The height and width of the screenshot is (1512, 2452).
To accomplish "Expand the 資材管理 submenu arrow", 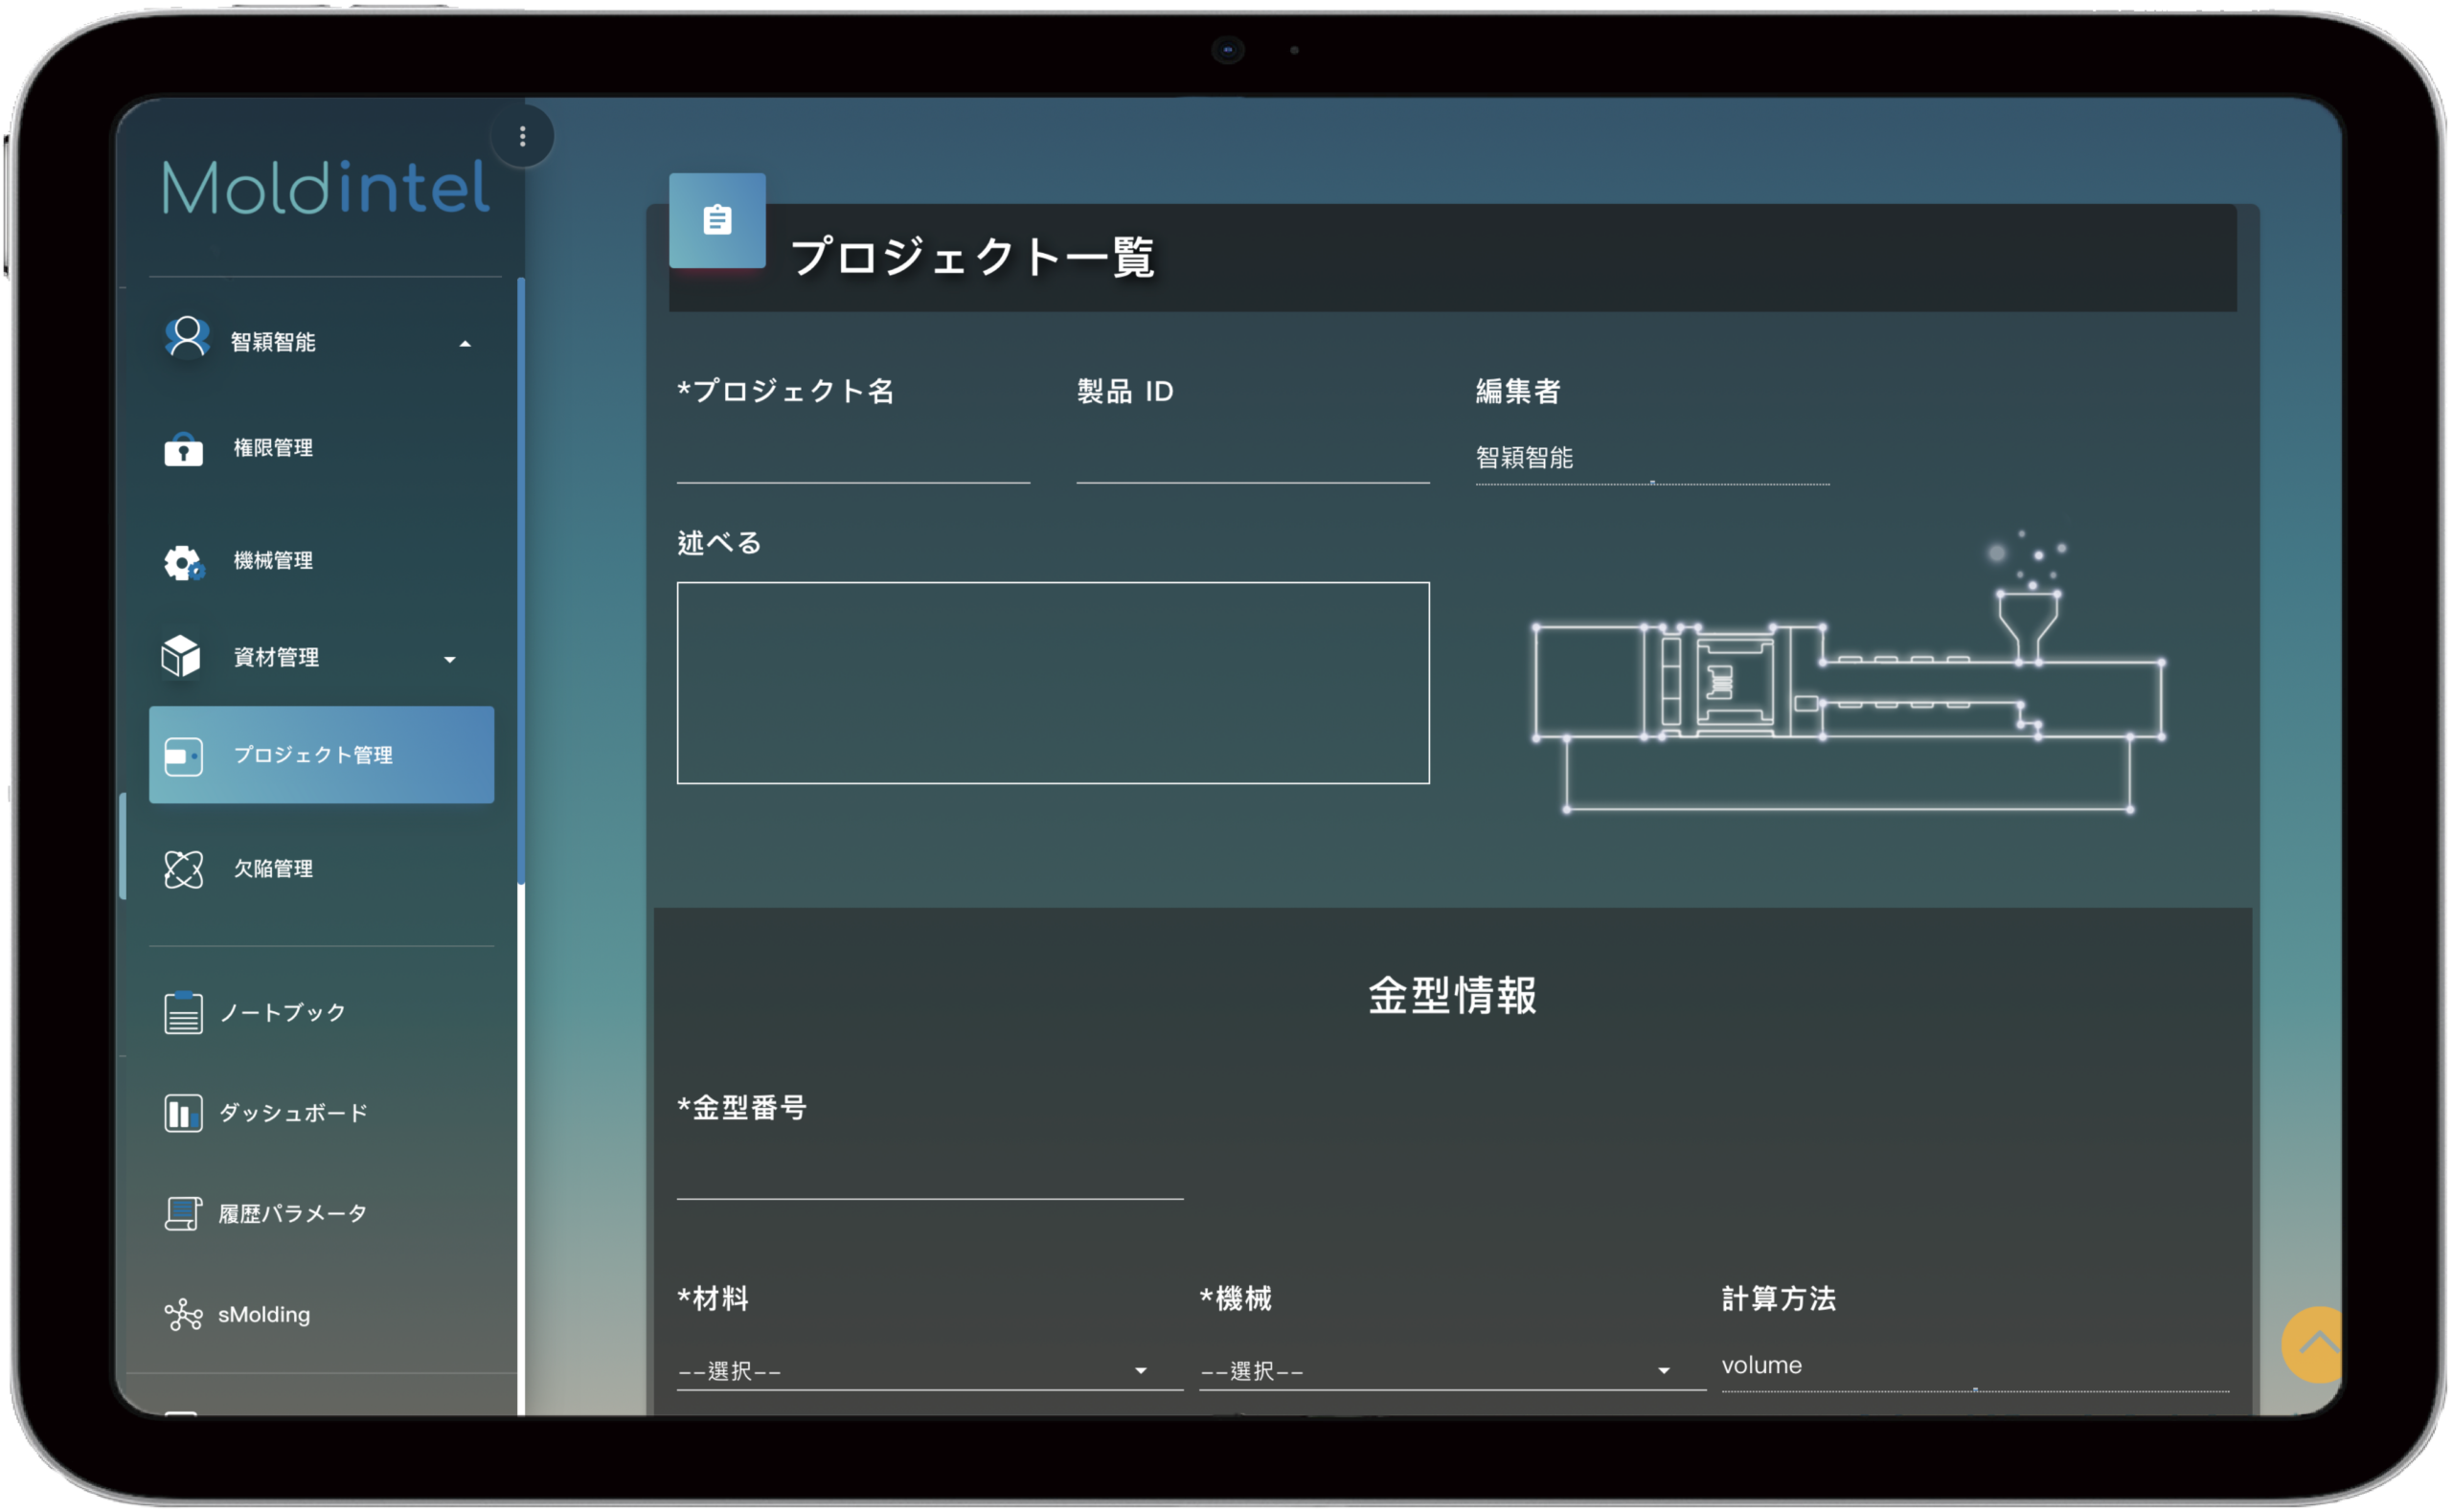I will pos(450,659).
